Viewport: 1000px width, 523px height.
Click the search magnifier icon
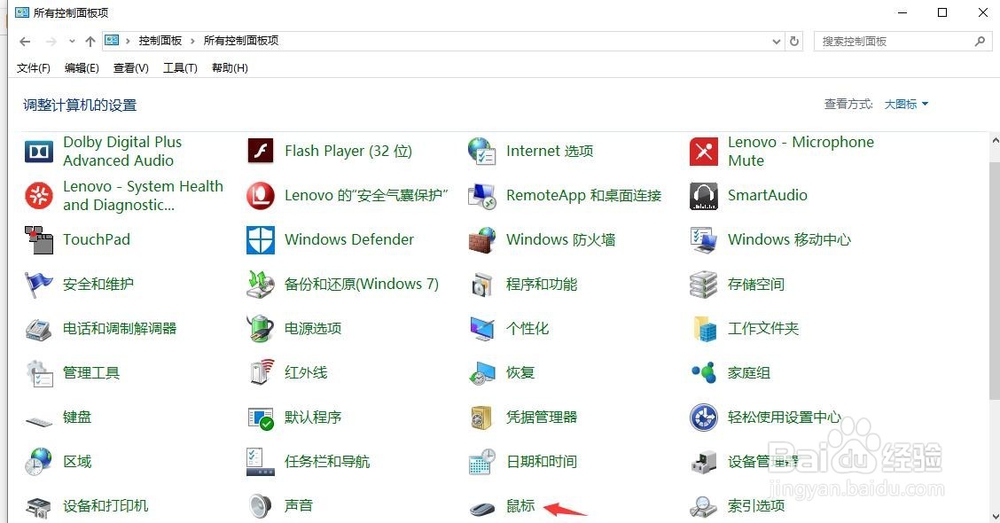pyautogui.click(x=980, y=41)
